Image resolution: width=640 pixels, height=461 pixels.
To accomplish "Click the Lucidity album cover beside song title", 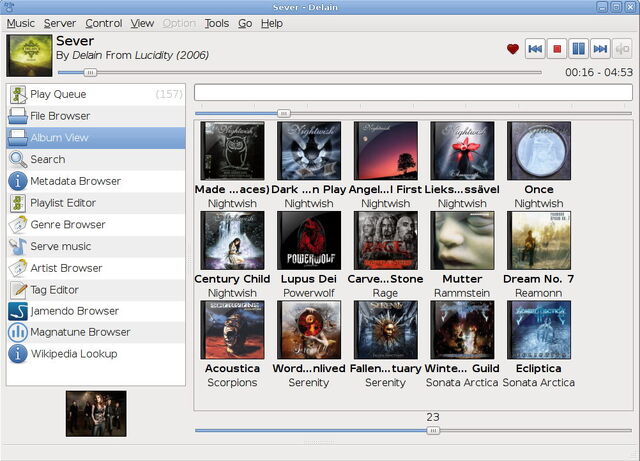I will pyautogui.click(x=29, y=56).
